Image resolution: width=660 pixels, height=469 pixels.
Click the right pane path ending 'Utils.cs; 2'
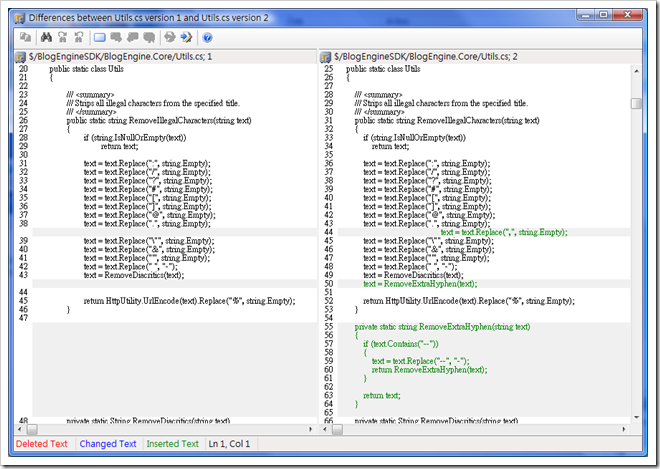click(x=426, y=56)
